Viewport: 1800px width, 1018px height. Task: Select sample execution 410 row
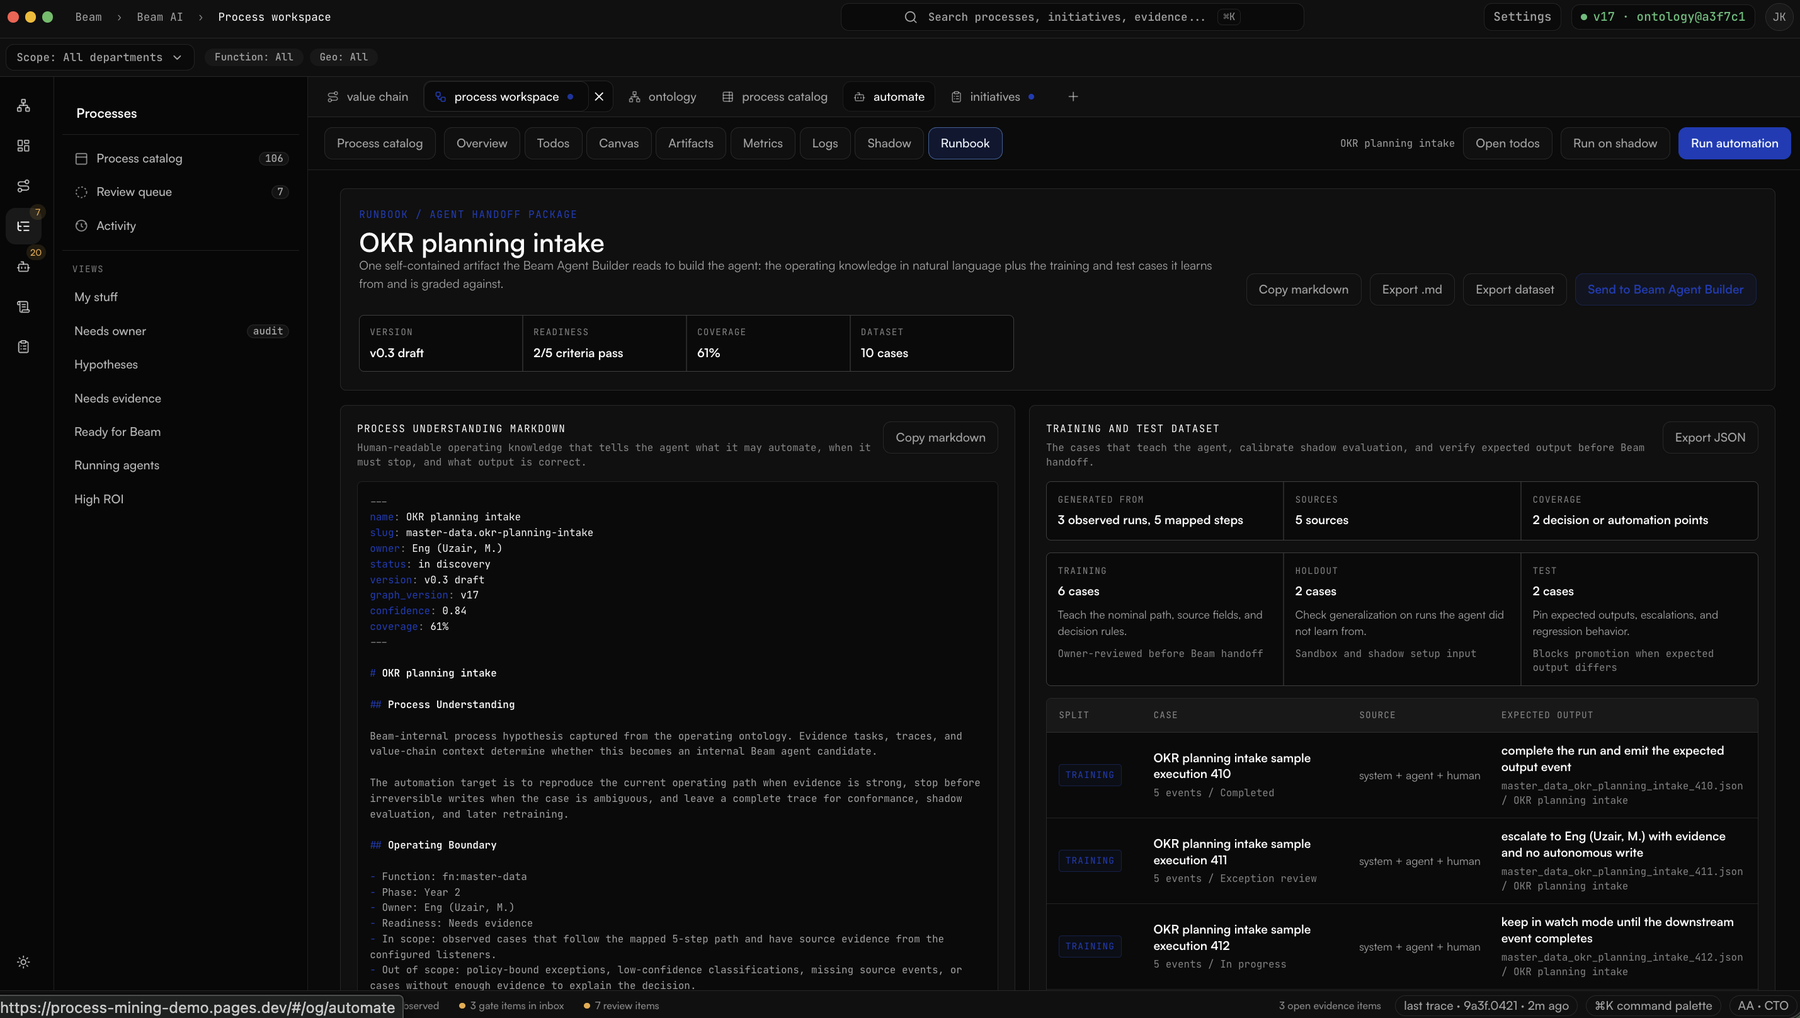1402,775
